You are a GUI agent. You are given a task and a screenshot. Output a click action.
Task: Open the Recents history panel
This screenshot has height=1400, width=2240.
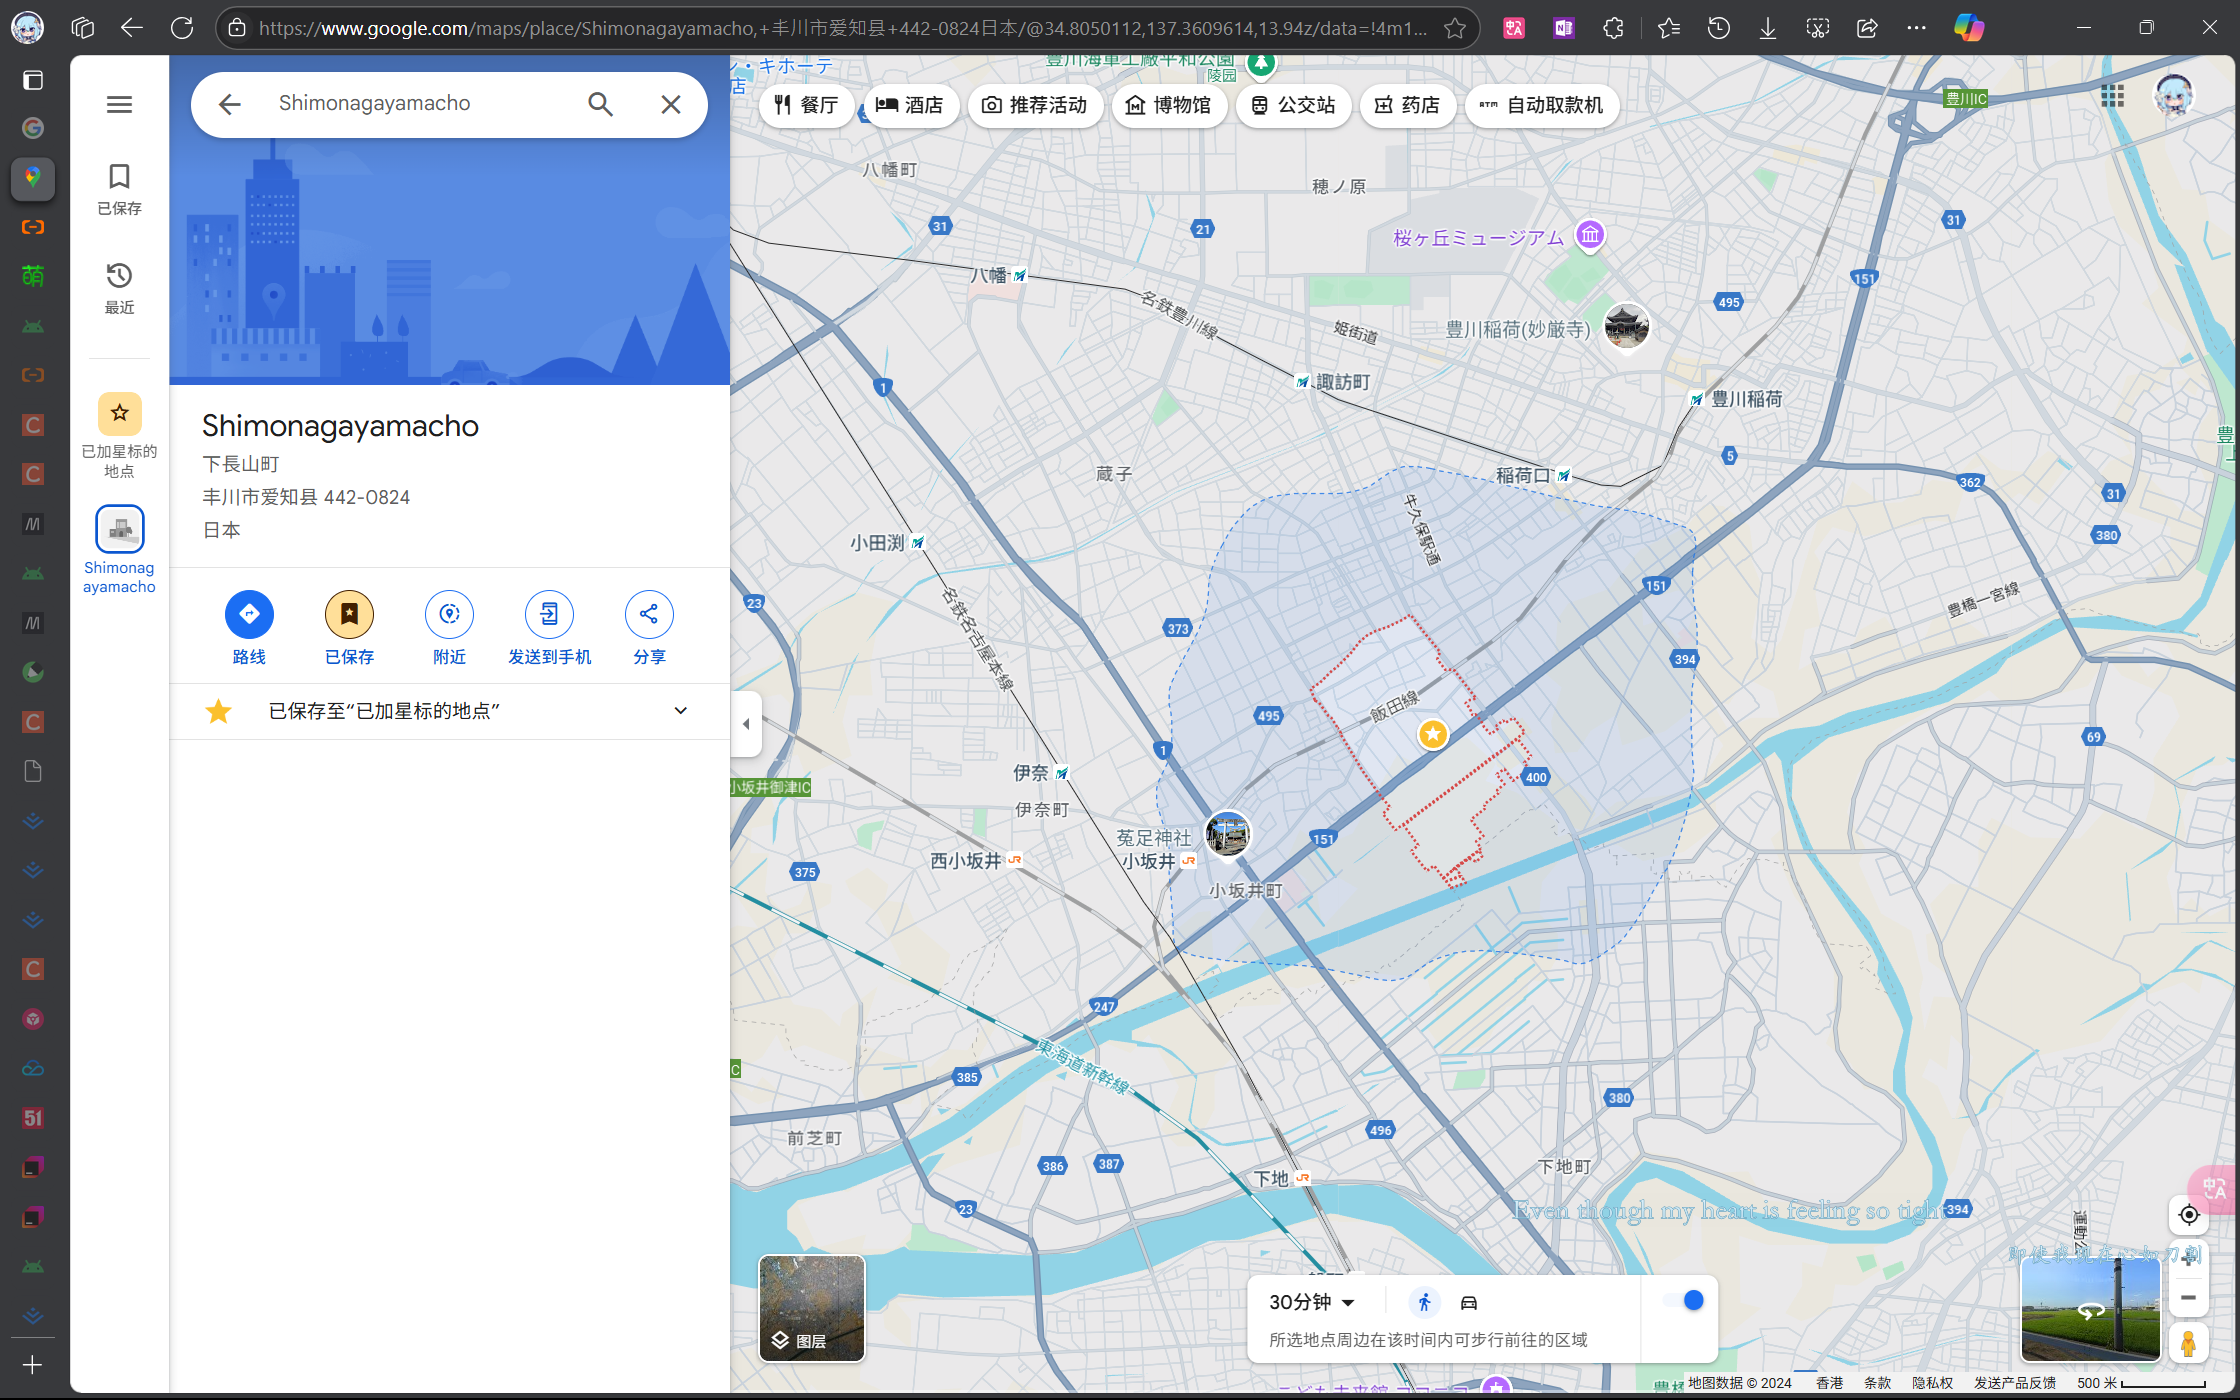coord(119,288)
